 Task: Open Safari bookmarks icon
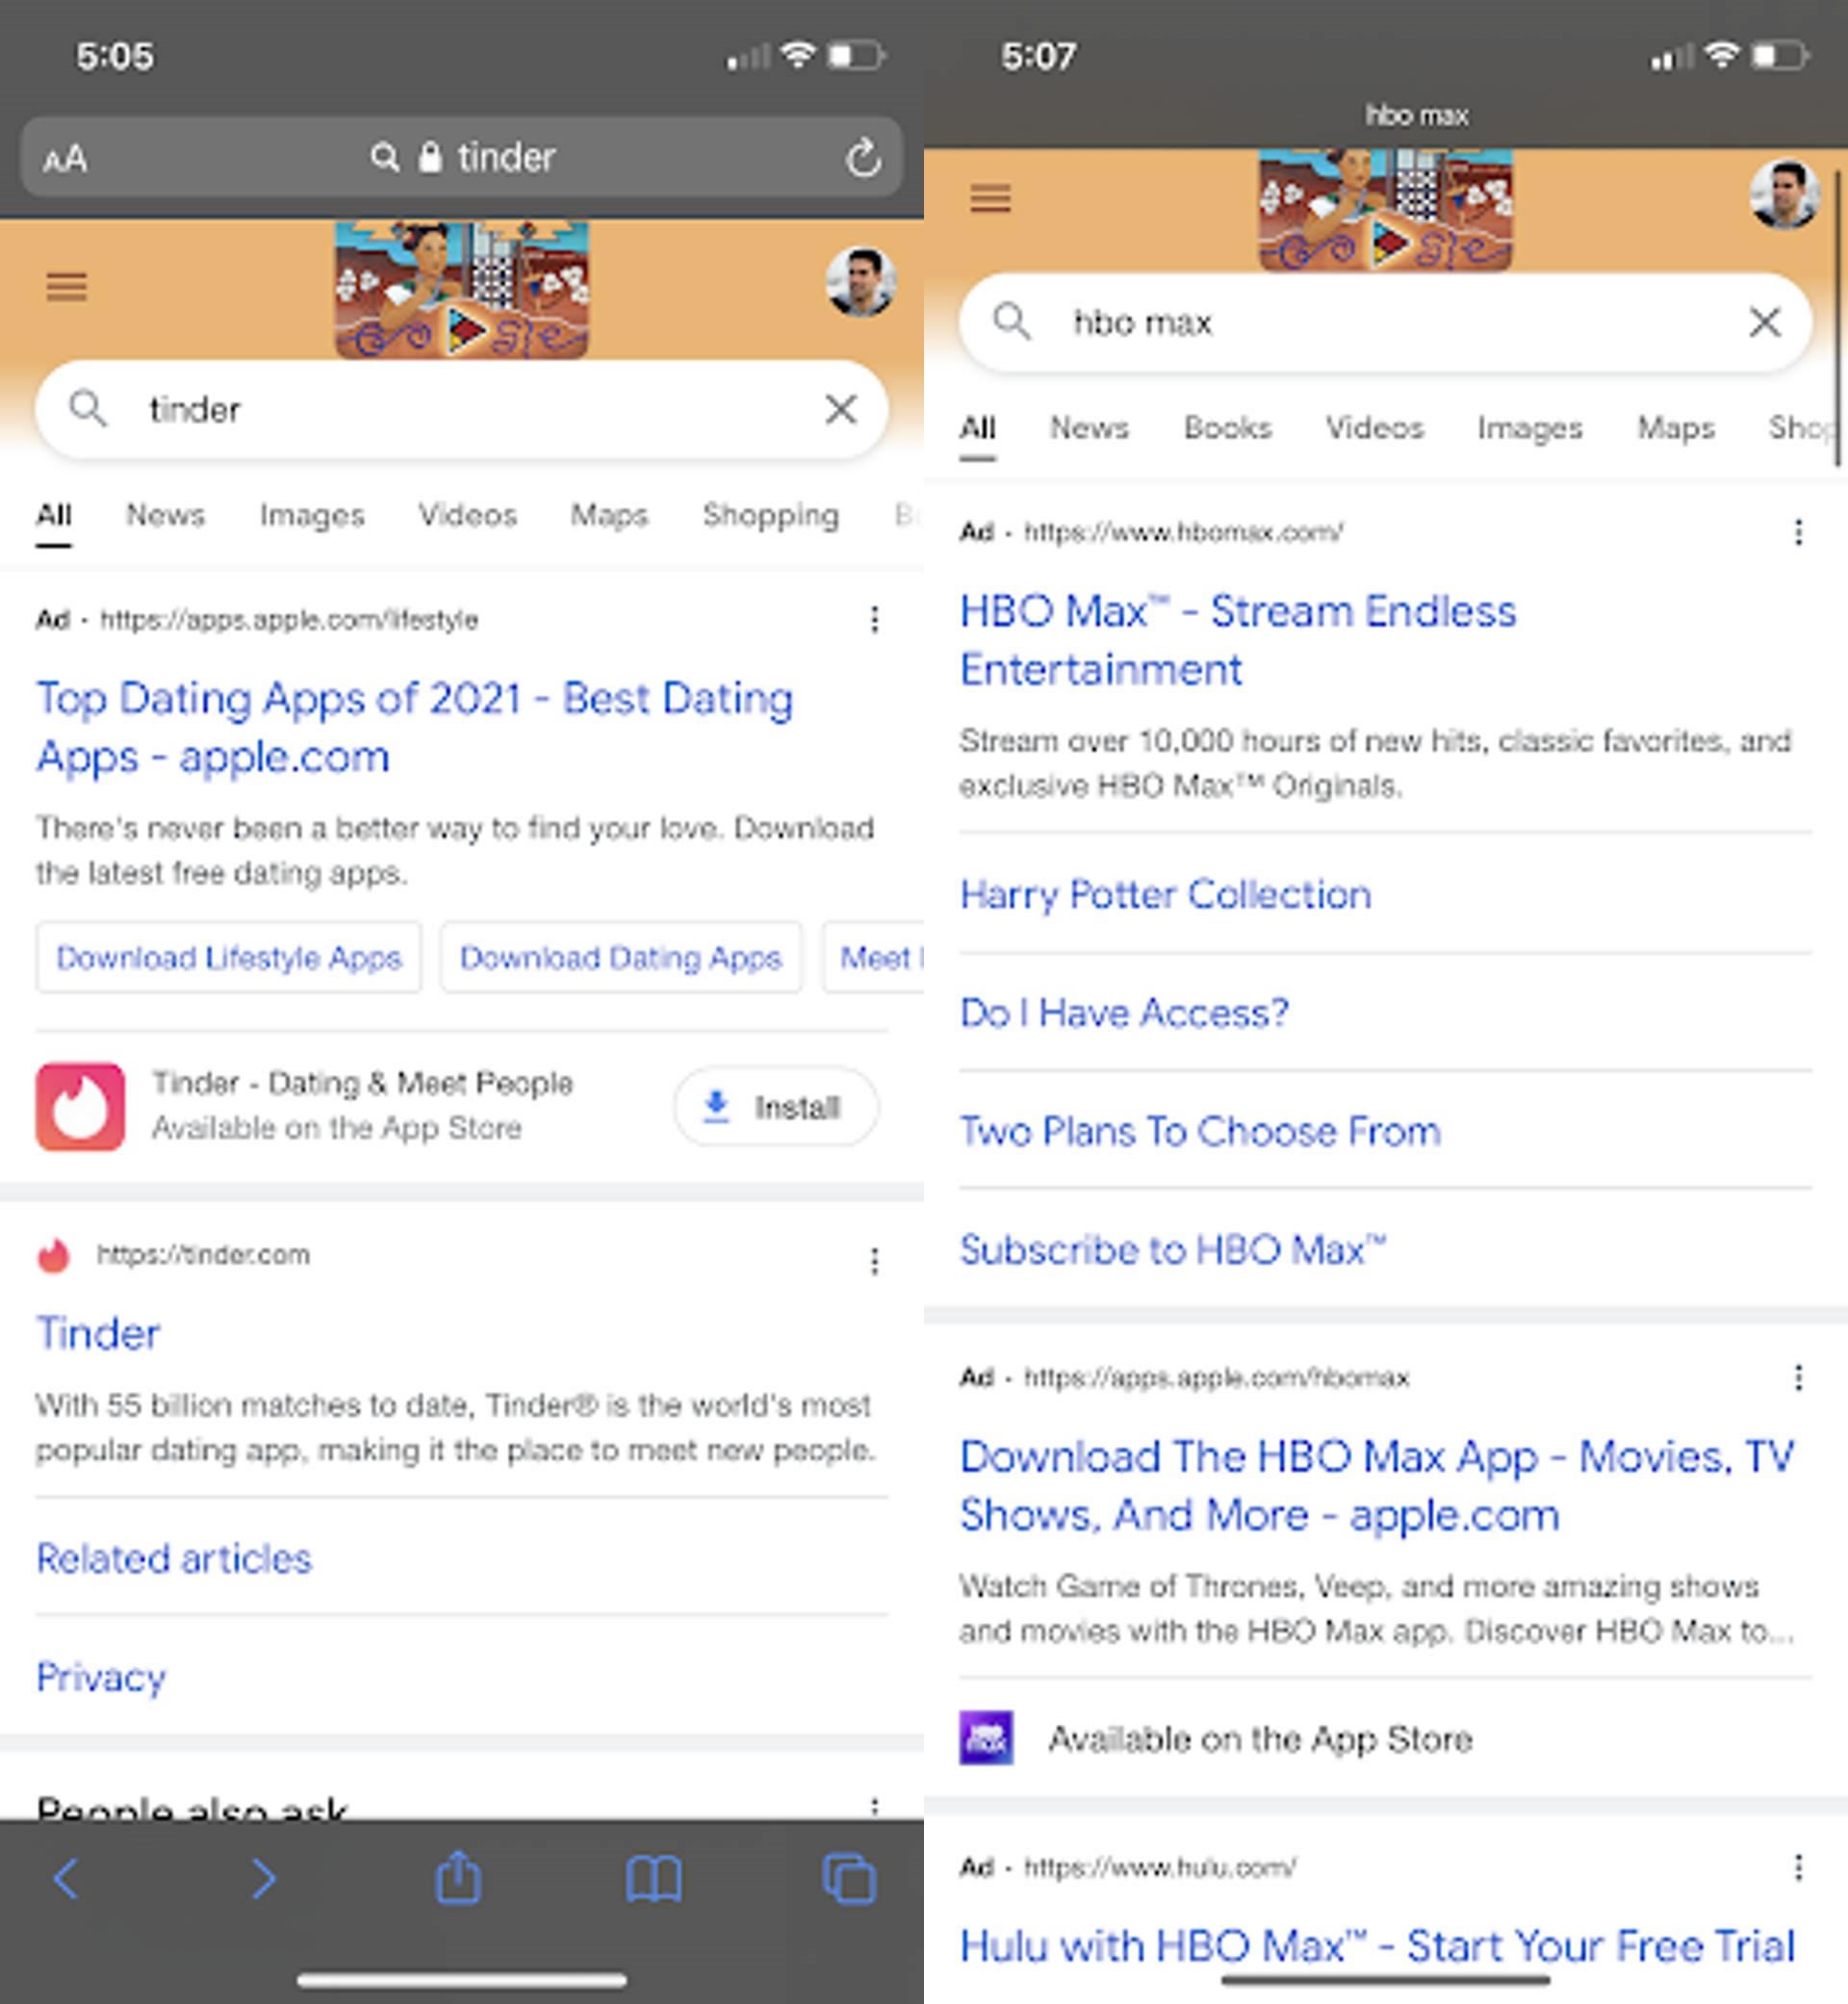[x=654, y=1879]
